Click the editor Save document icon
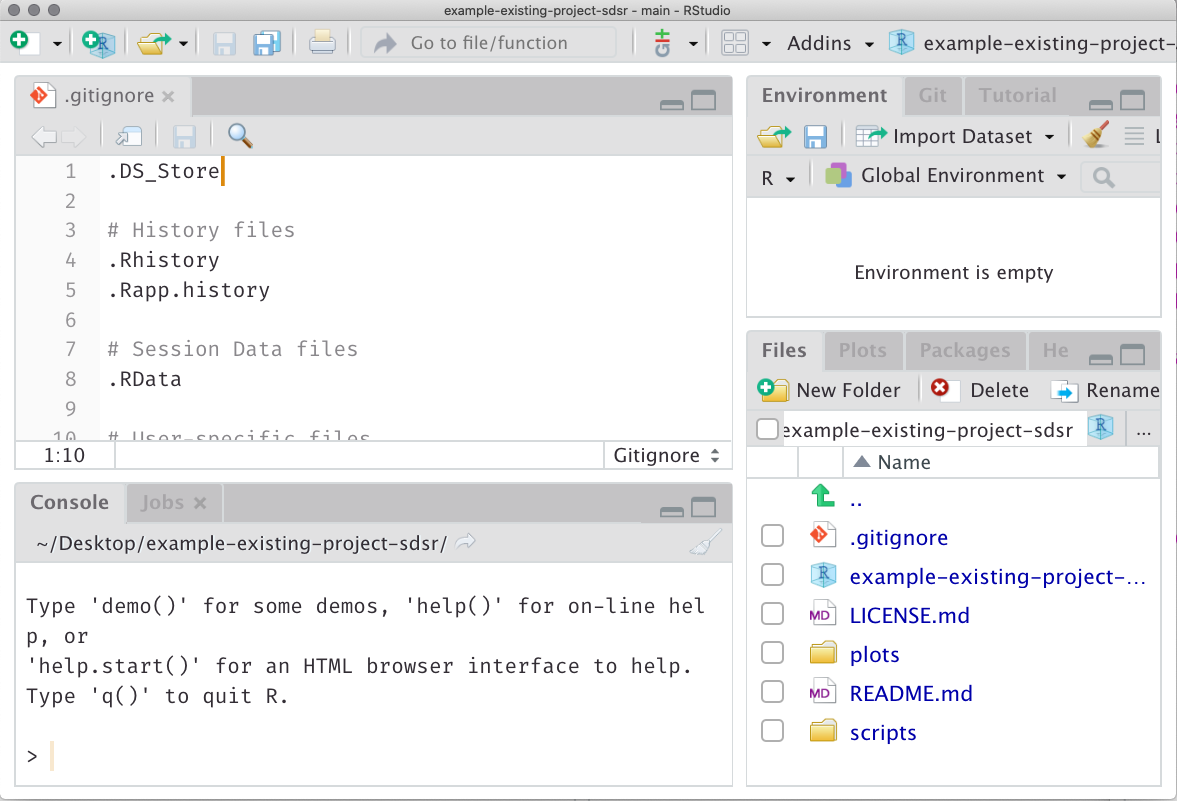Screen dimensions: 1177x801 click(x=184, y=136)
